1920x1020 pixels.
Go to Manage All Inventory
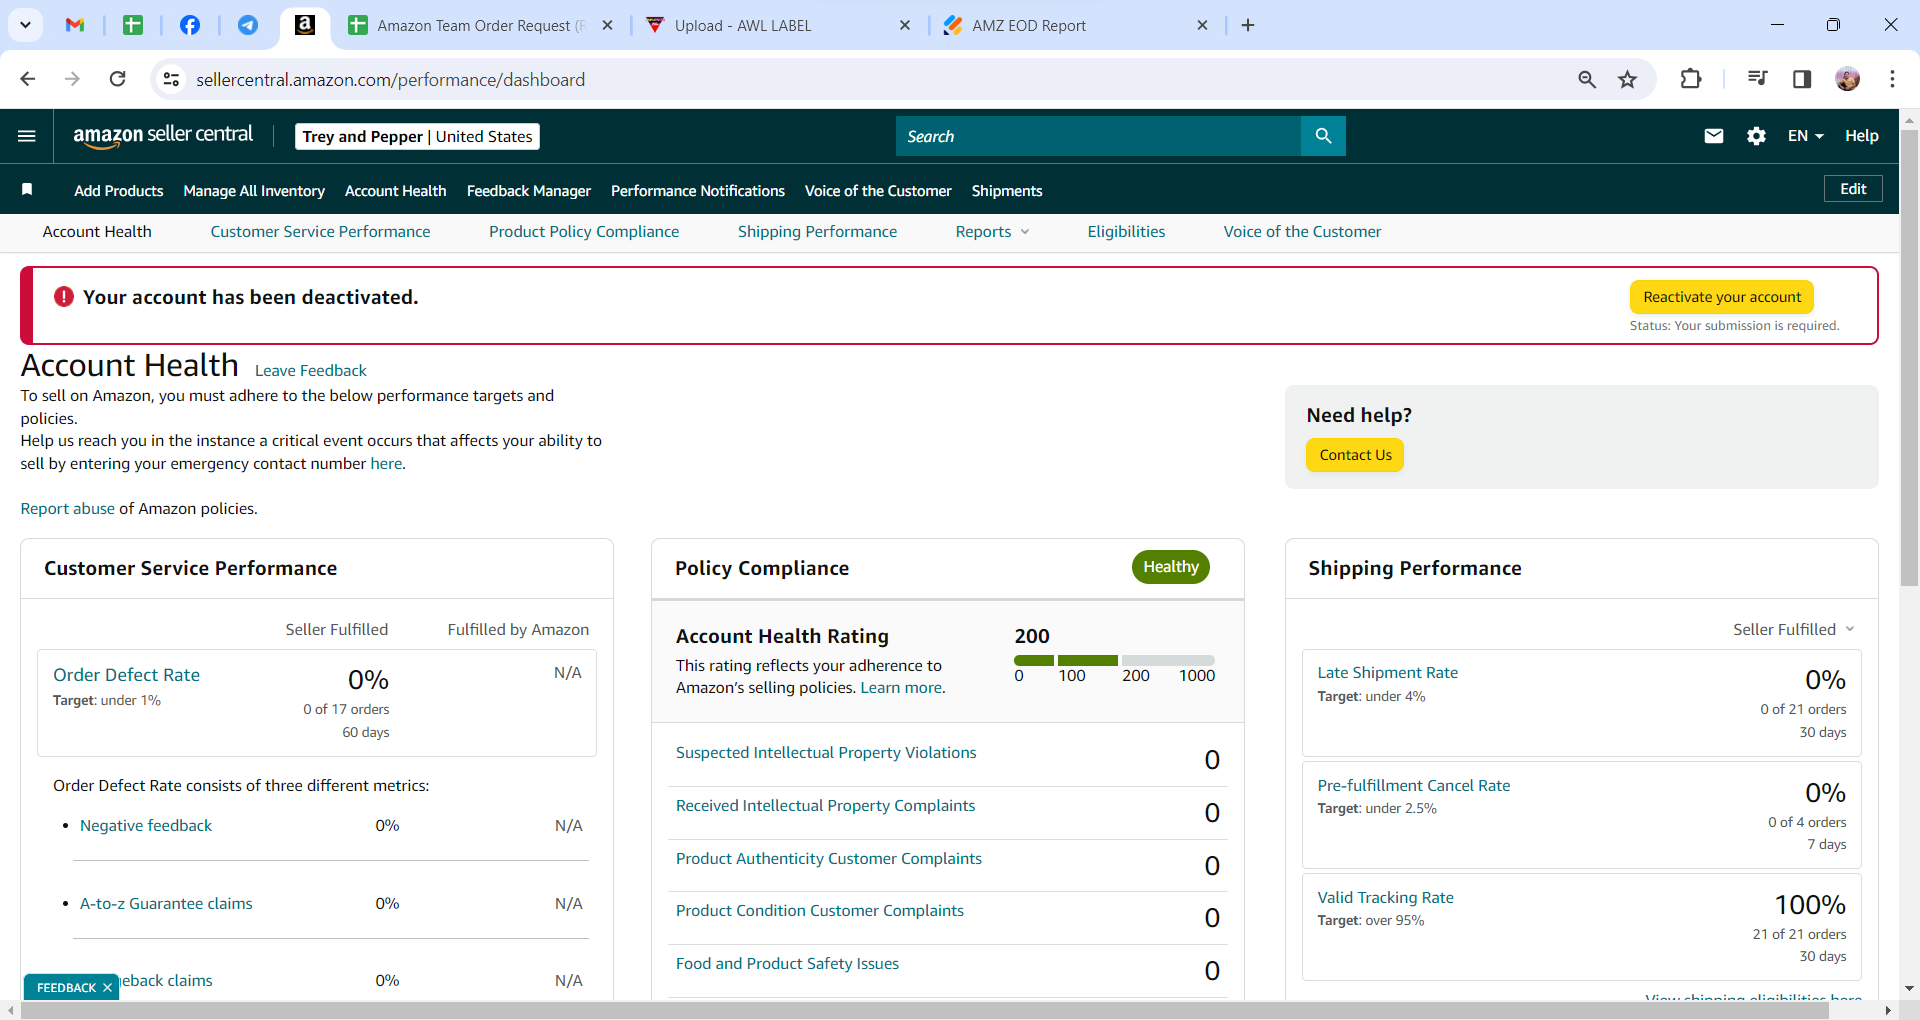coord(254,191)
